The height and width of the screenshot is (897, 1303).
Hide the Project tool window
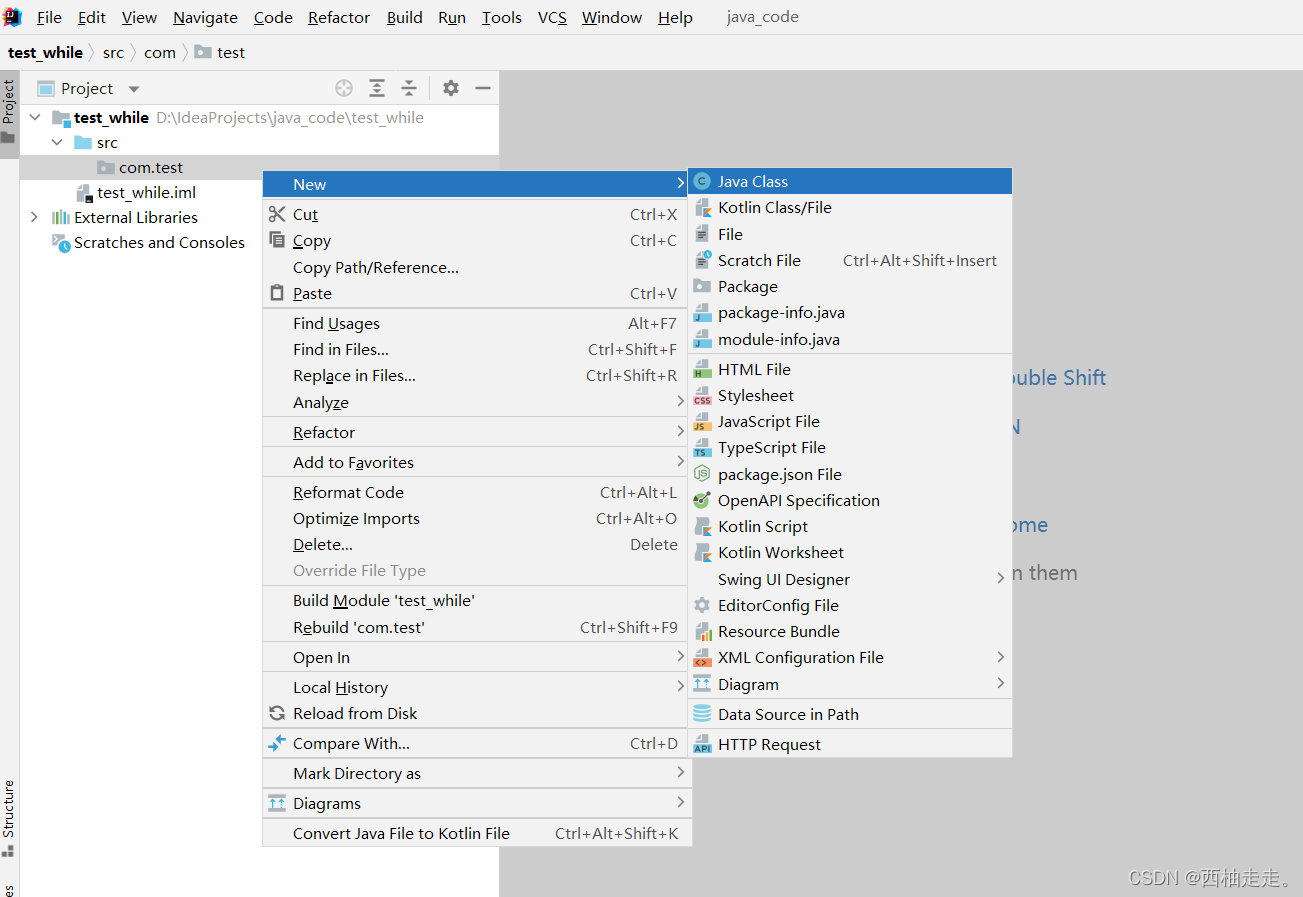click(483, 88)
